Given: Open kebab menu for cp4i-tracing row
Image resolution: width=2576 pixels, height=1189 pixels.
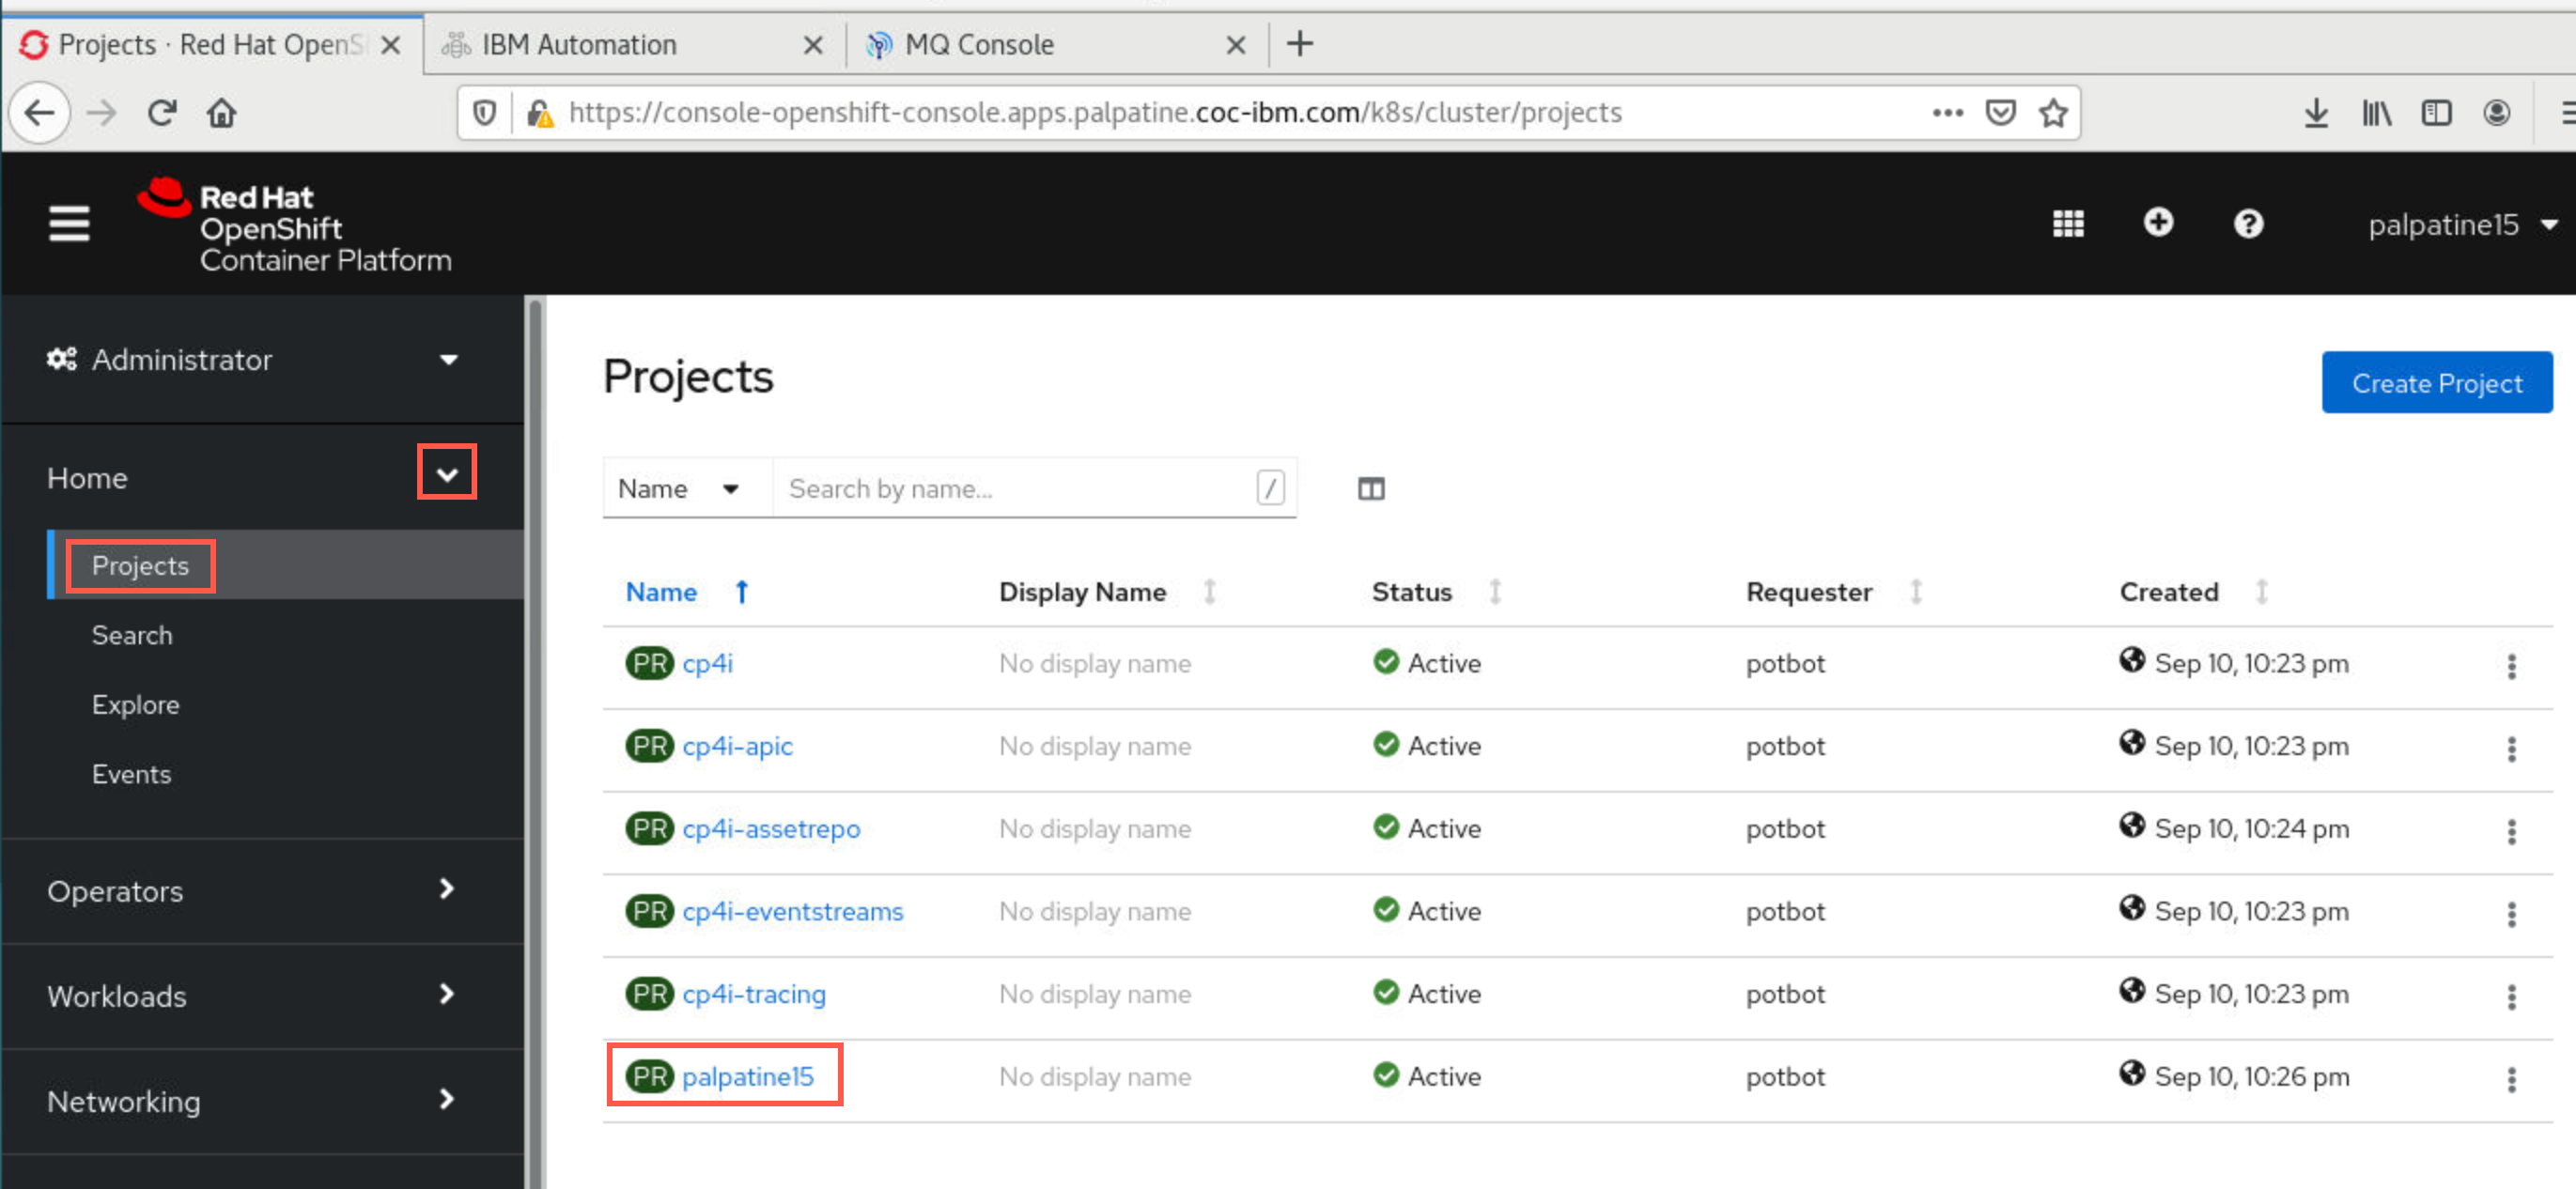Looking at the screenshot, I should 2510,997.
